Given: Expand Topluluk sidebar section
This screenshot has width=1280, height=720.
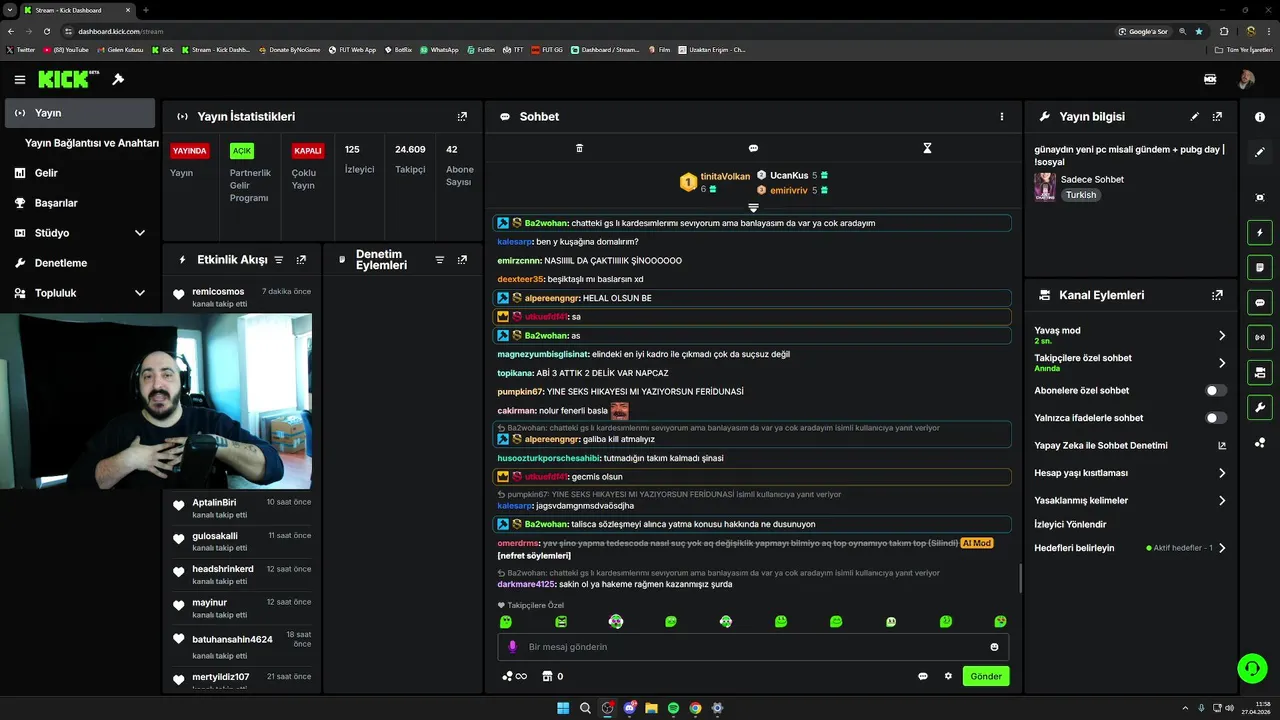Looking at the screenshot, I should click(x=140, y=293).
